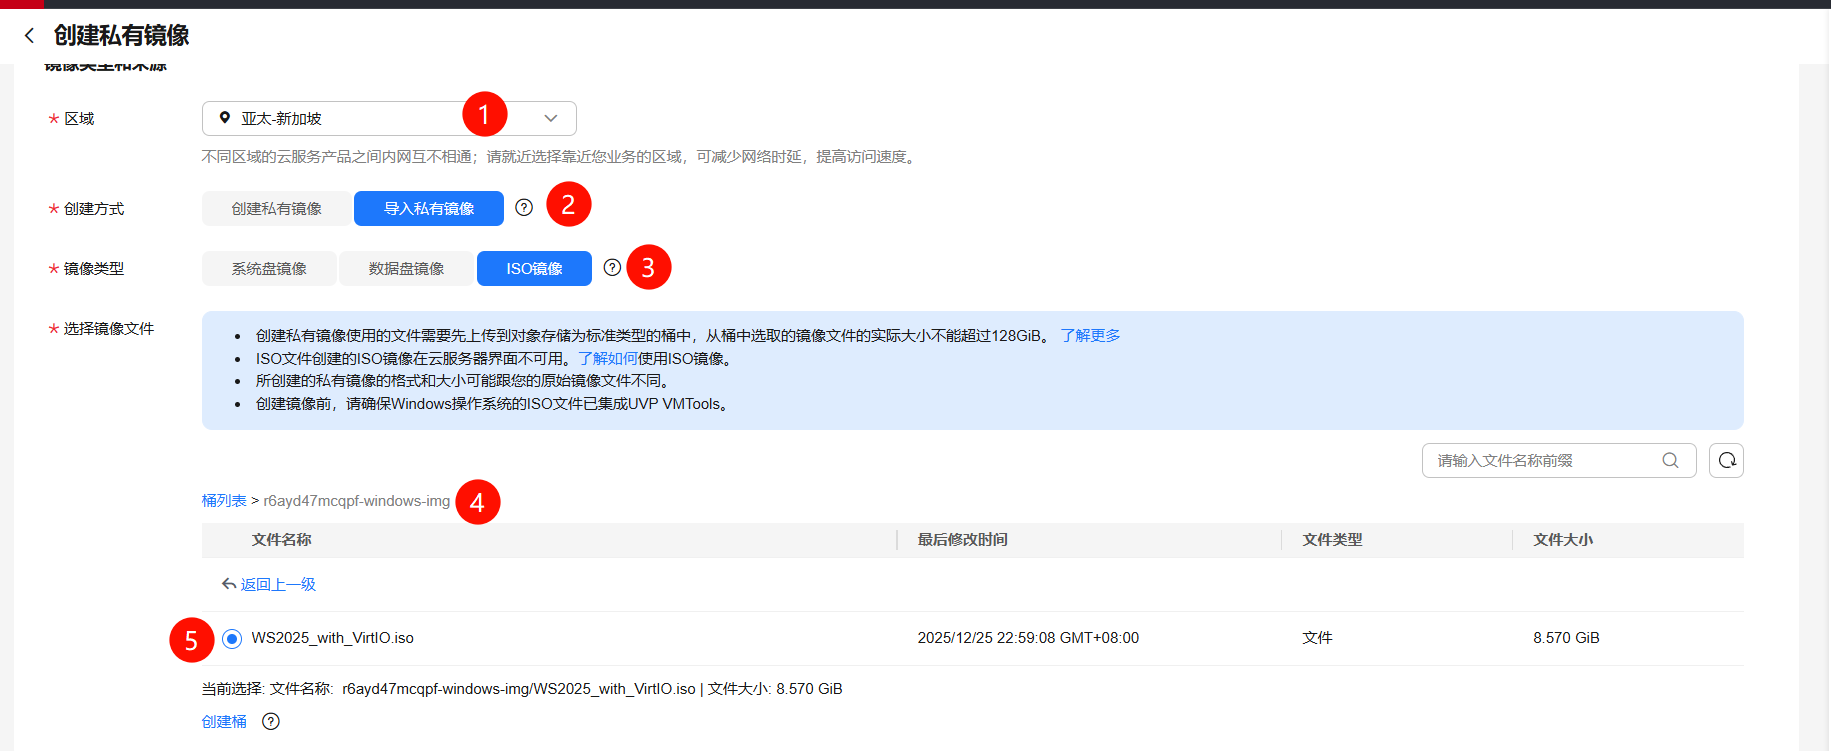Select the WS2025_with_VirtIO.iso radio button
Viewport: 1831px width, 751px height.
point(232,639)
